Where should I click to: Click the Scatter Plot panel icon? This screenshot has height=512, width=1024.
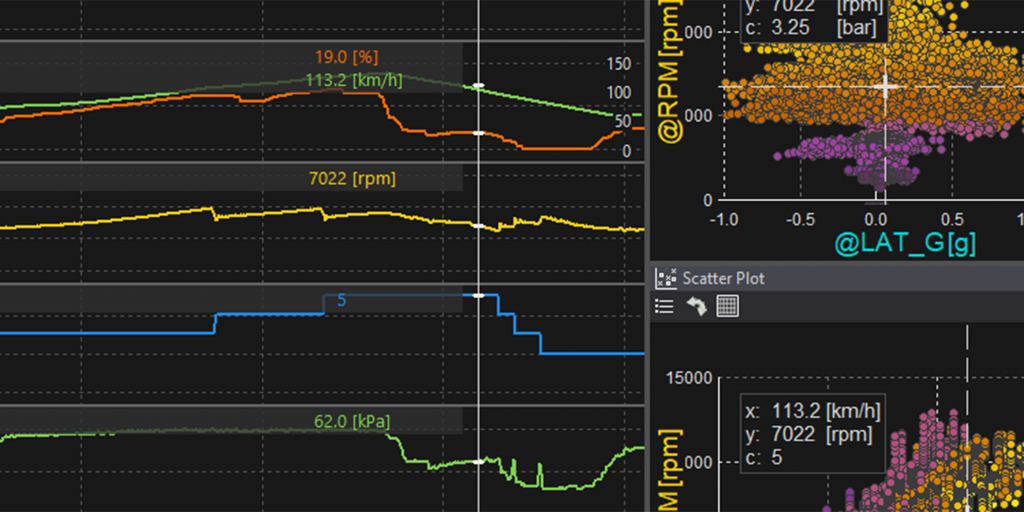[x=665, y=278]
